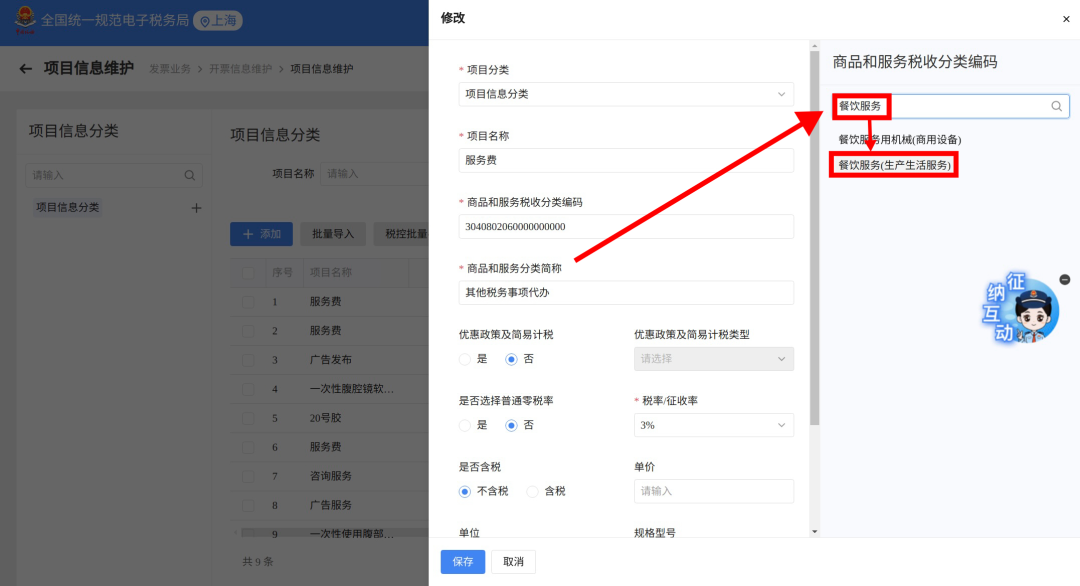1080x586 pixels.
Task: Select 是 for 是否选择普通零税率
Action: pyautogui.click(x=465, y=426)
